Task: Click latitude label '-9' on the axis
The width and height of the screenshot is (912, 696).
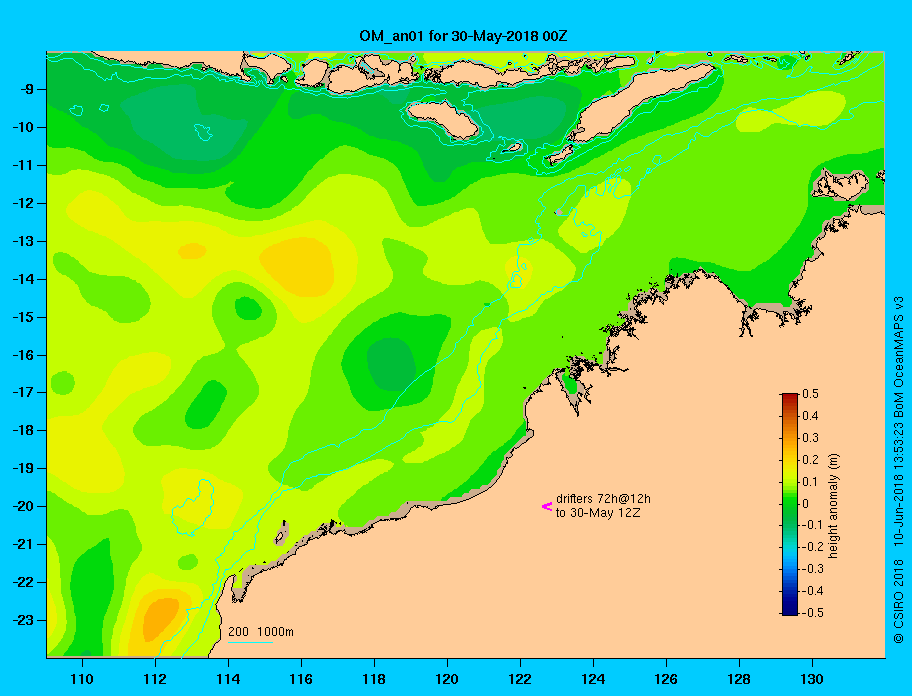Action: pos(26,90)
